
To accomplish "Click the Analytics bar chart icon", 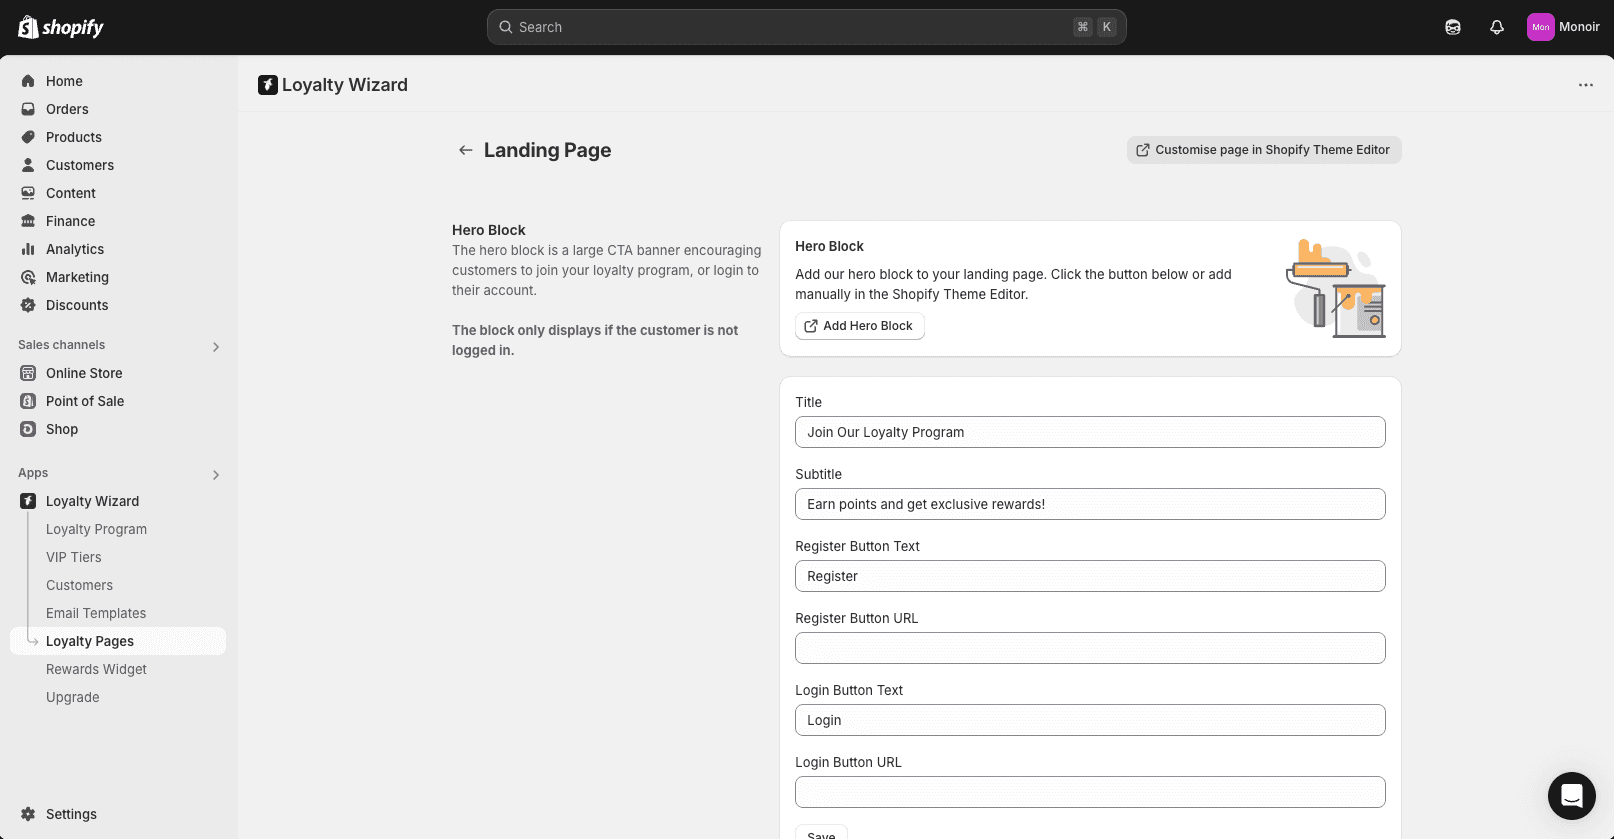I will (28, 249).
